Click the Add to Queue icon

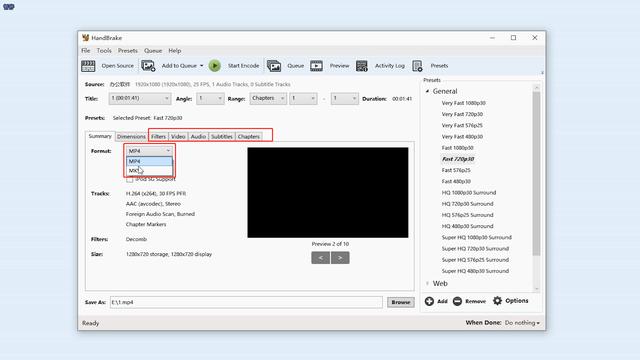[148, 66]
